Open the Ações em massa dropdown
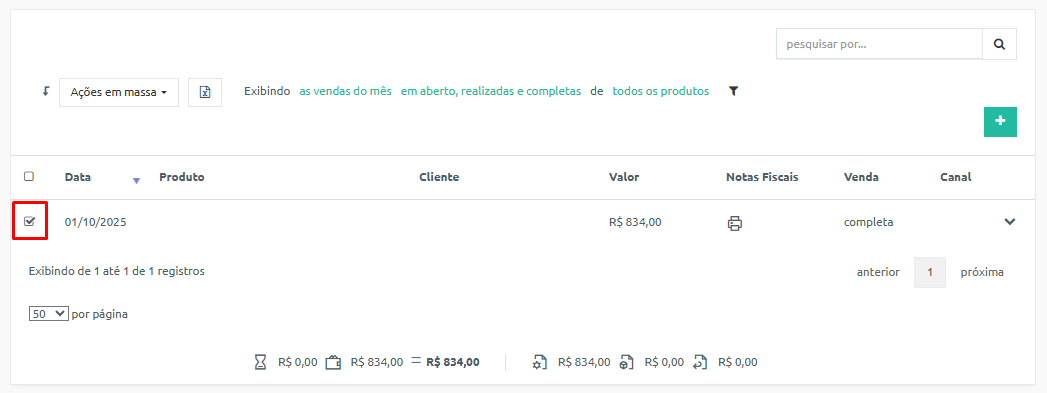 coord(119,92)
